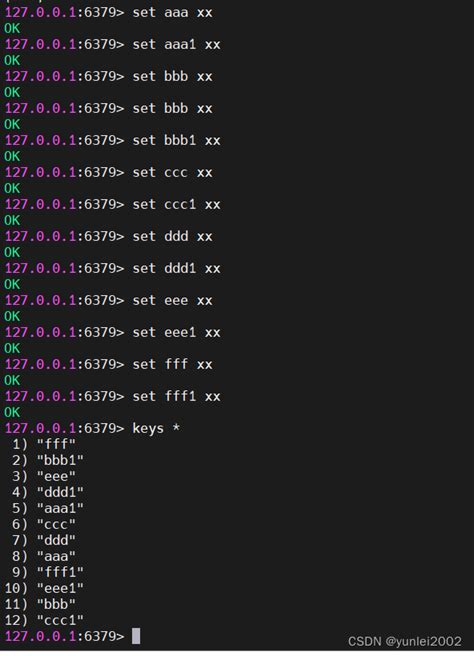Click result entry 10) "eee1"
The height and width of the screenshot is (656, 474).
(x=44, y=588)
